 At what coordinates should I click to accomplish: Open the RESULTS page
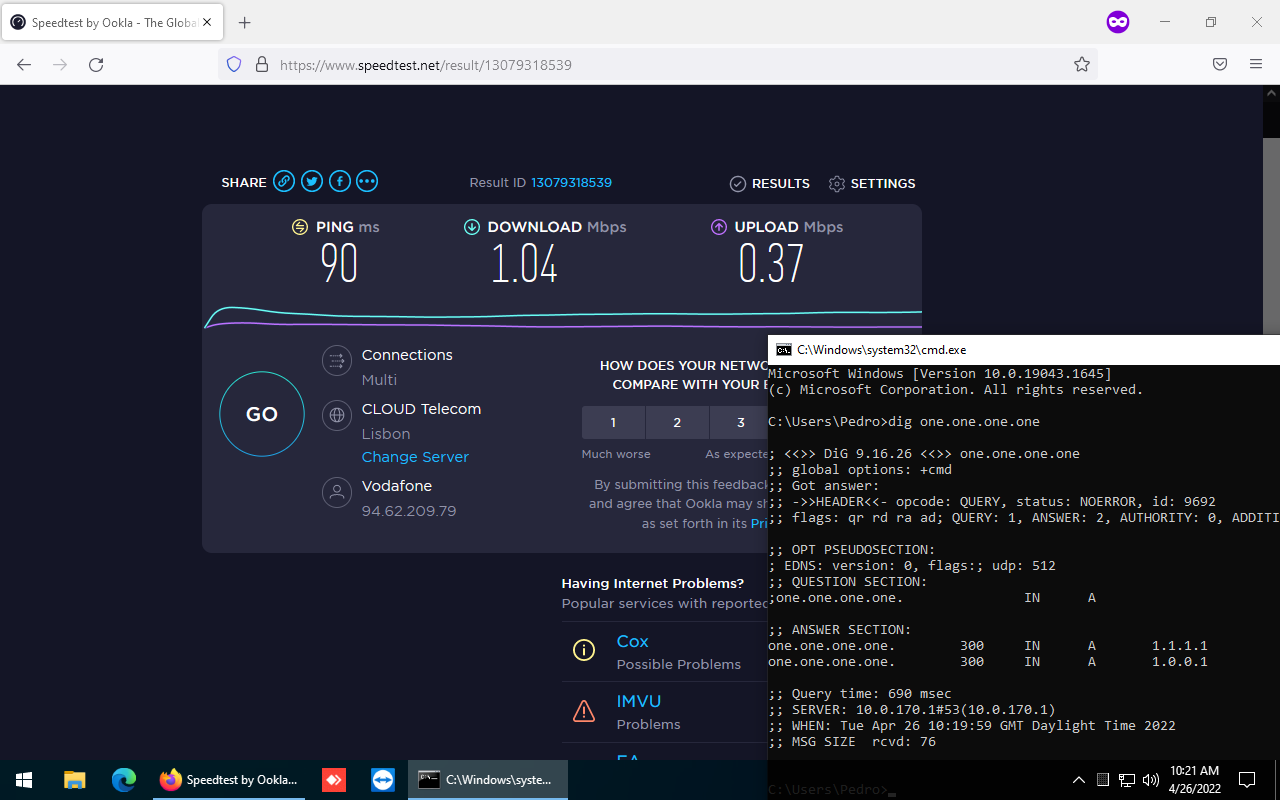point(770,183)
